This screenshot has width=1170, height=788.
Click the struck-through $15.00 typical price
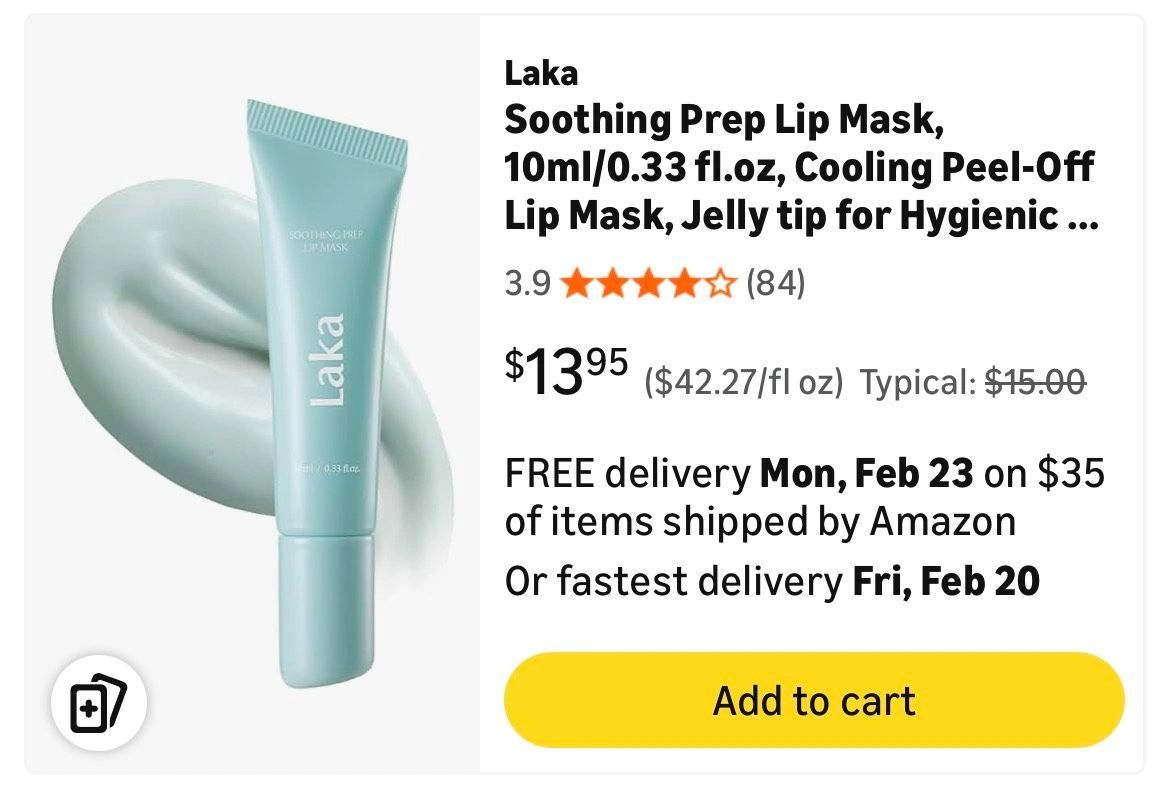[1036, 382]
